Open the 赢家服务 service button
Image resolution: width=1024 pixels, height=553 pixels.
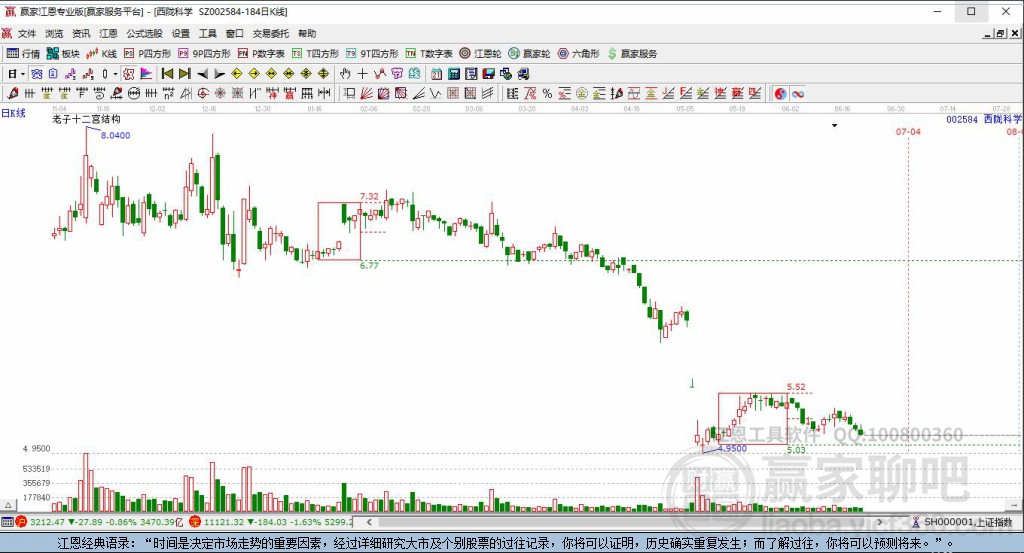pos(632,54)
